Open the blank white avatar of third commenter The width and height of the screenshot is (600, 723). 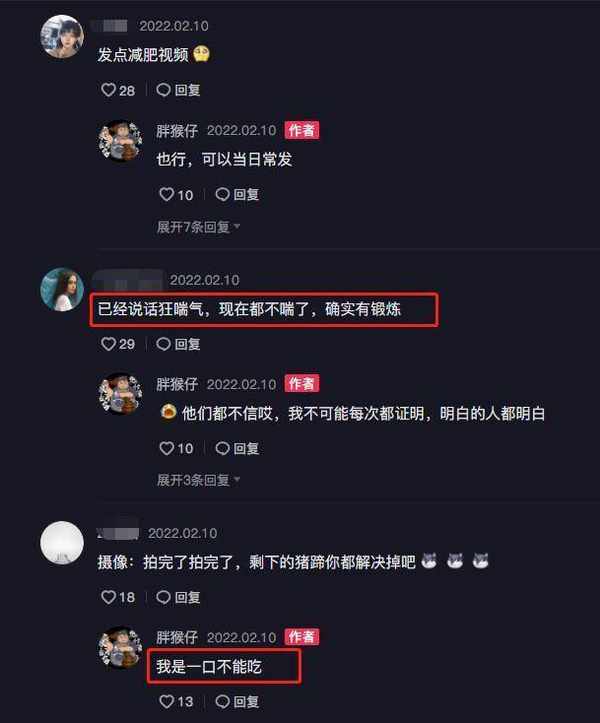click(x=62, y=543)
